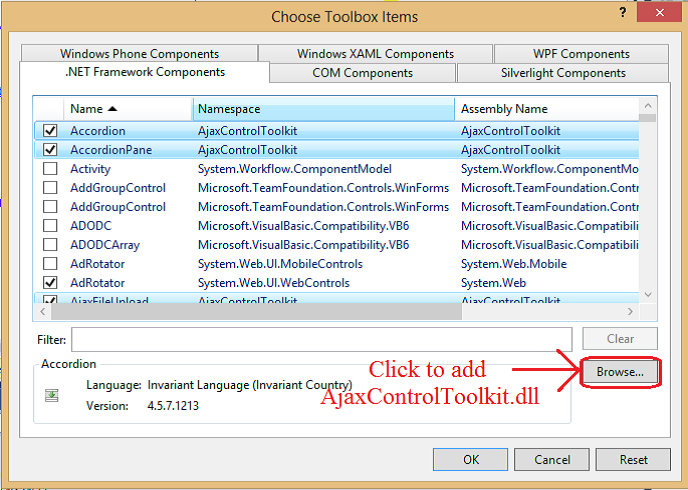The width and height of the screenshot is (688, 490).
Task: Click the horizontal scroll-left arrow
Action: [x=43, y=311]
